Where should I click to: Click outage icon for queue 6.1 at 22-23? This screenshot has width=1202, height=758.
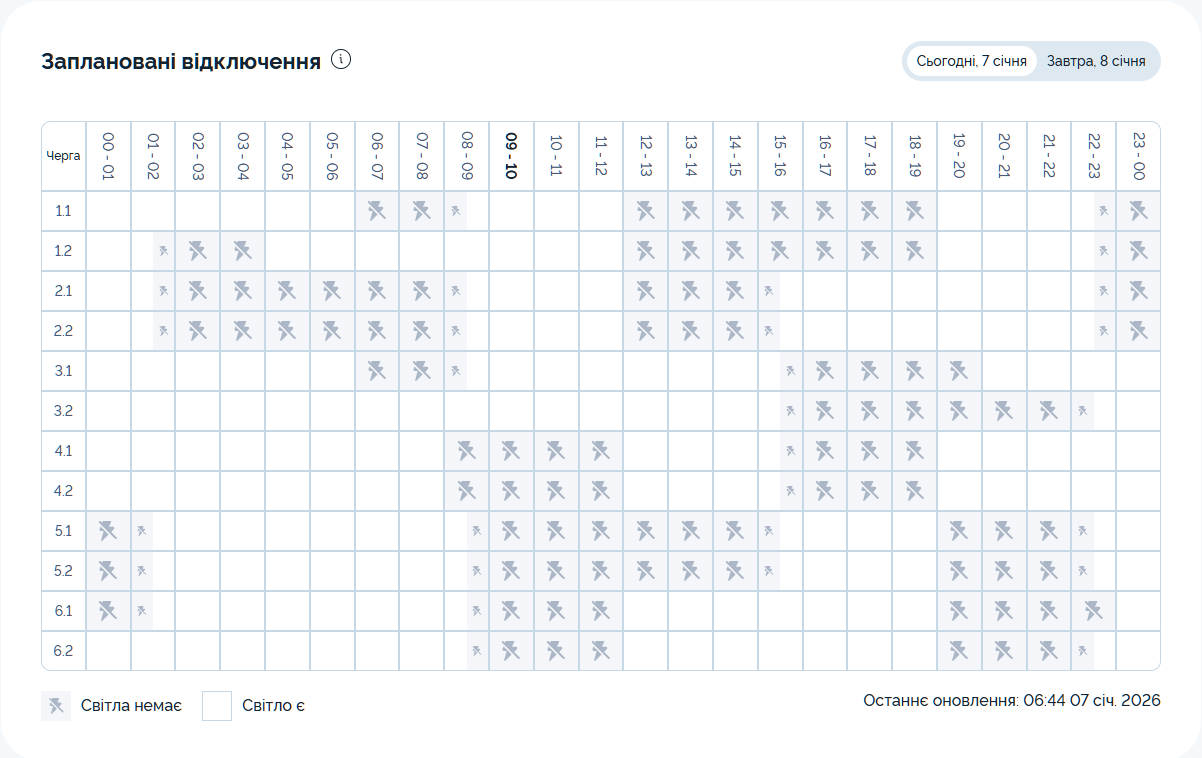tap(1093, 611)
